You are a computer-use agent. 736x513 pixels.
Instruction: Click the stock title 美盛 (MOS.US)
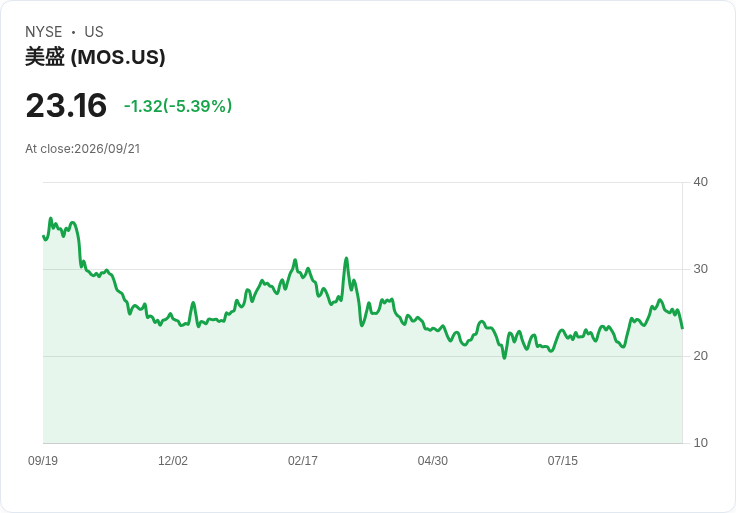[95, 57]
